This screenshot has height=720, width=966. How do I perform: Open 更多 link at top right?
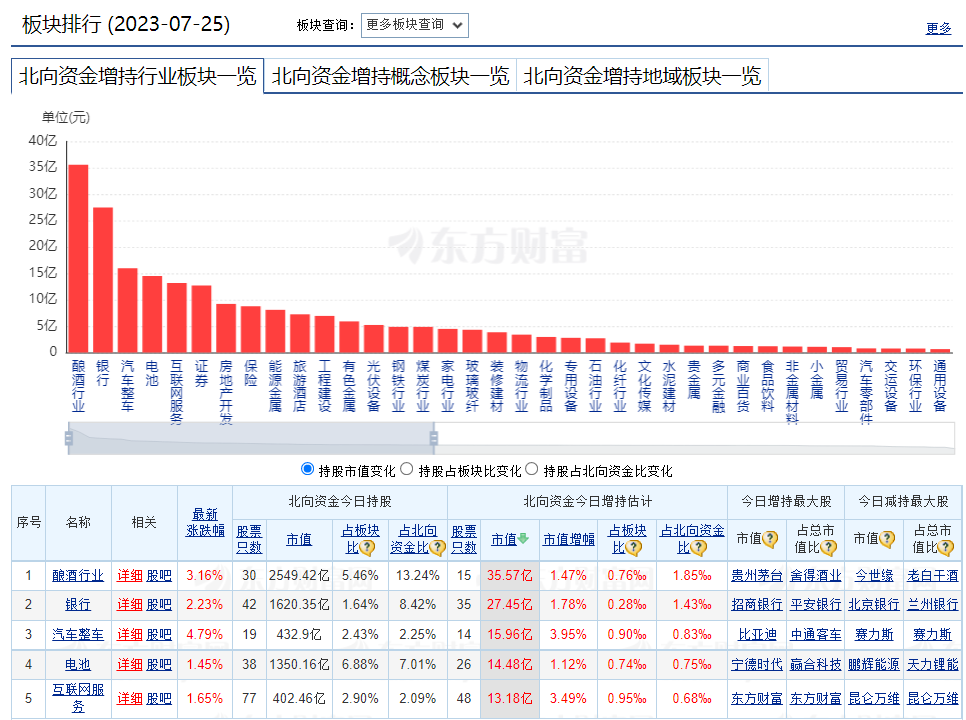938,28
